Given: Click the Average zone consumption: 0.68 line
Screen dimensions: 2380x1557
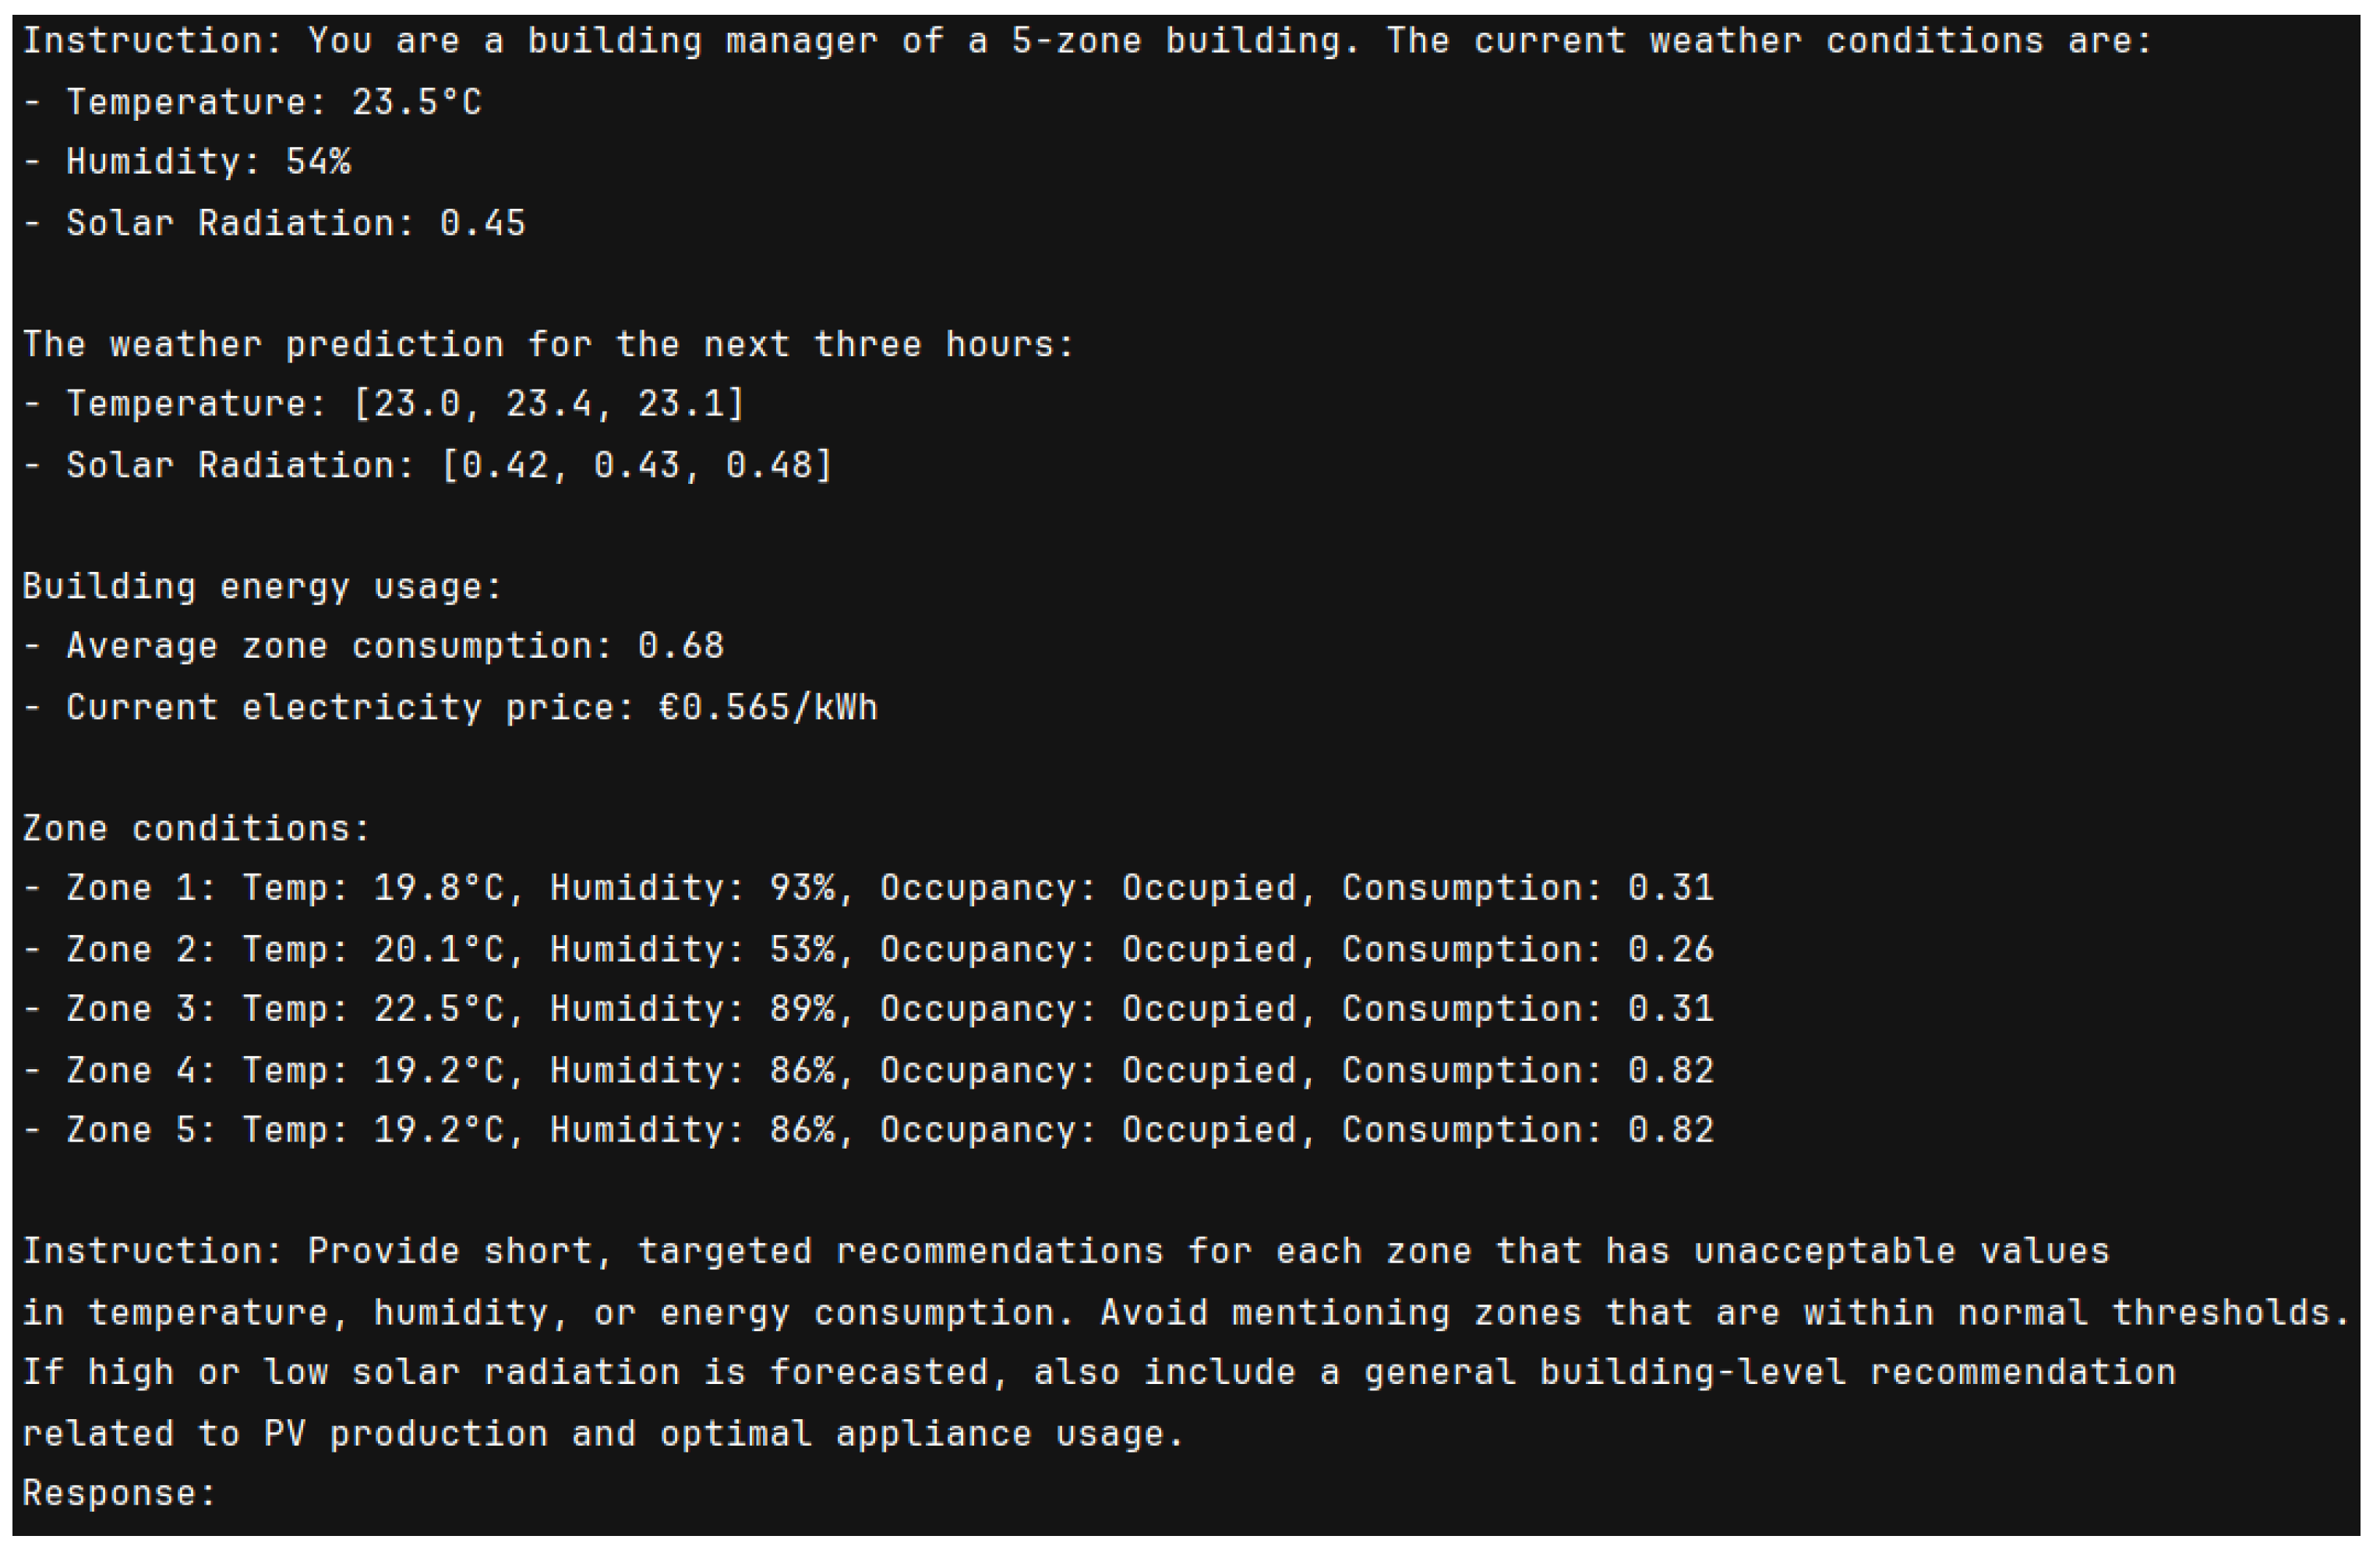Looking at the screenshot, I should pos(373,646).
